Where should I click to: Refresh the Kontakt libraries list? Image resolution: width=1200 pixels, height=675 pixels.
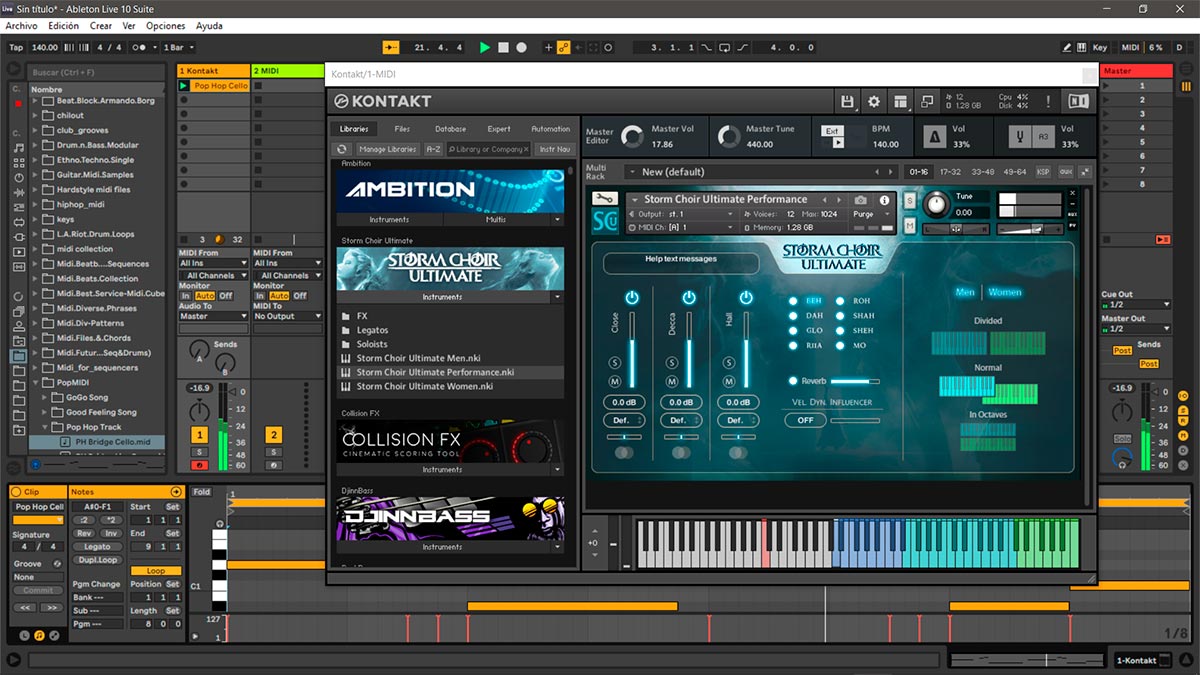coord(342,149)
